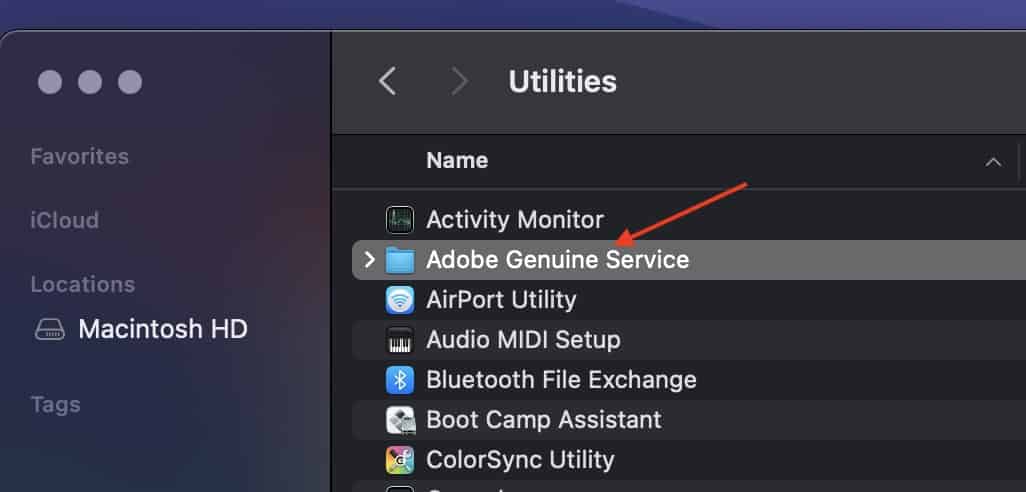Image resolution: width=1026 pixels, height=492 pixels.
Task: Expand the Adobe Genuine Service folder
Action: [369, 260]
